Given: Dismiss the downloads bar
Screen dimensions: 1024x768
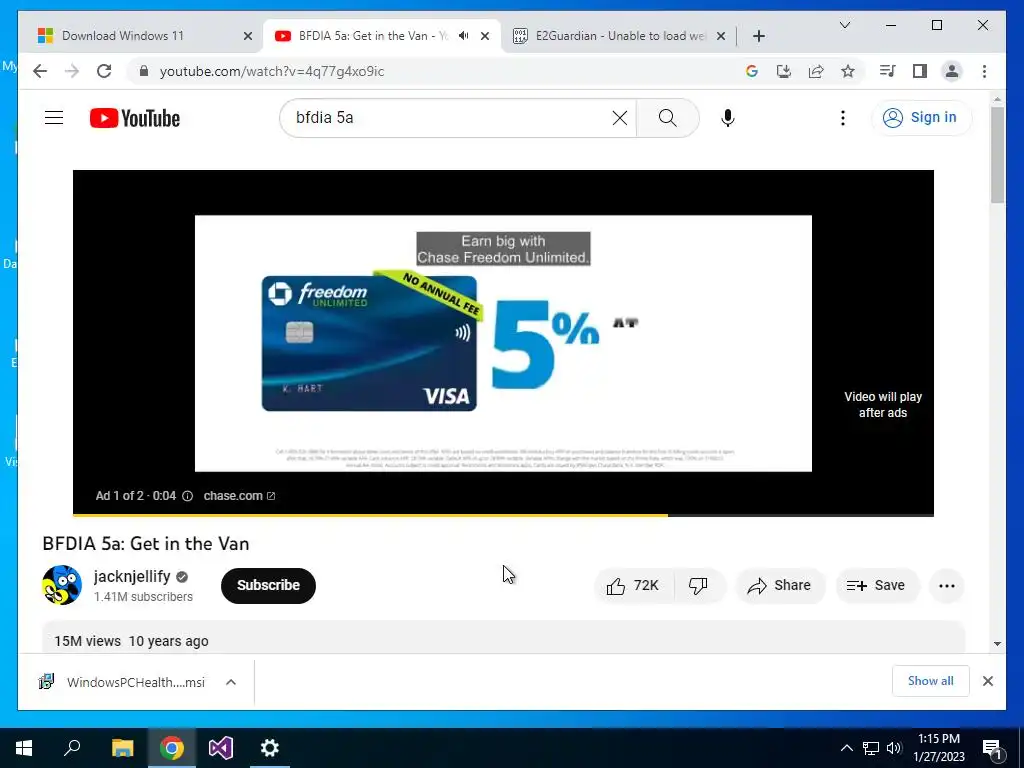Looking at the screenshot, I should point(988,681).
